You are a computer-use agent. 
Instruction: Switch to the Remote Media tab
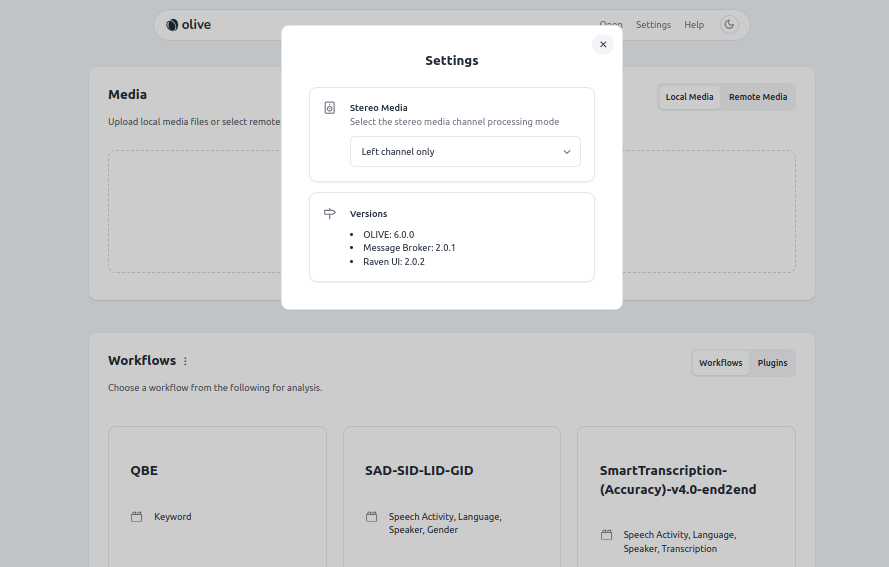(x=757, y=97)
